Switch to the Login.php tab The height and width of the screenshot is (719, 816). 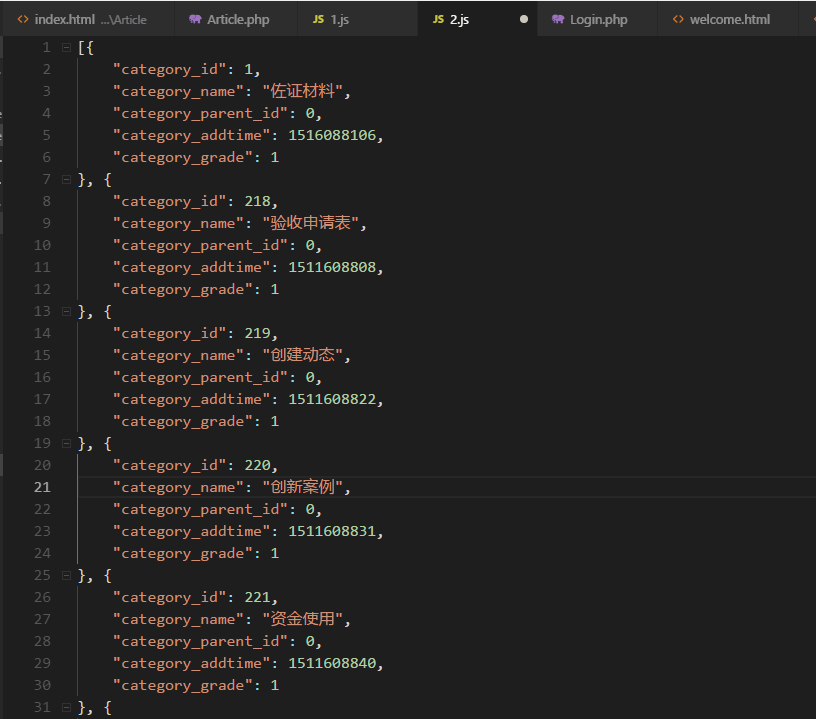click(598, 20)
